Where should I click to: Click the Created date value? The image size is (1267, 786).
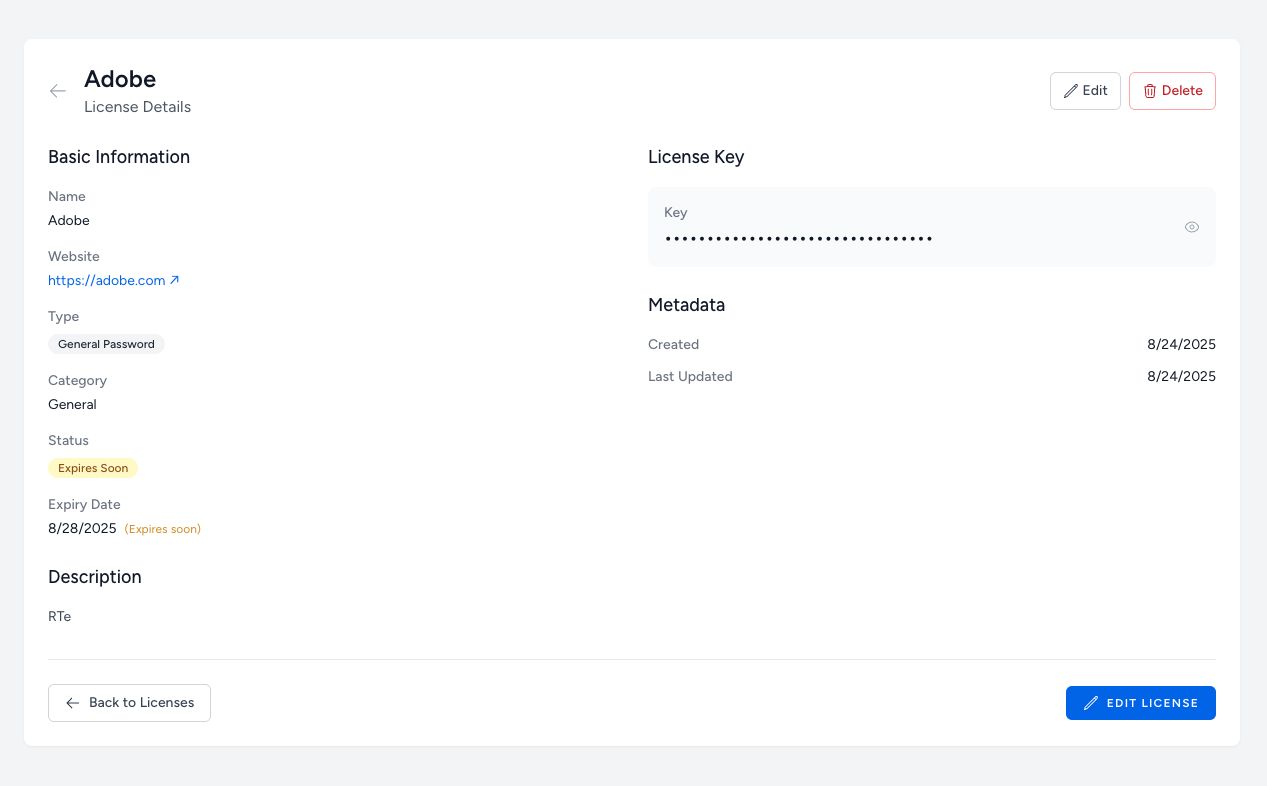pos(1181,344)
